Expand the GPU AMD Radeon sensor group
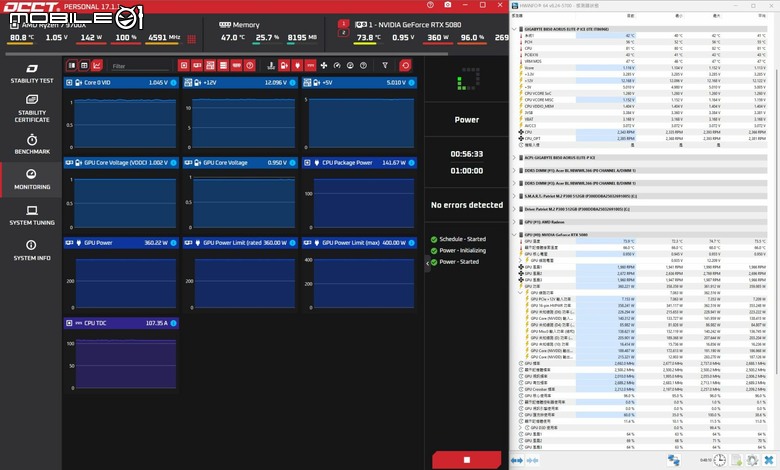 (514, 222)
